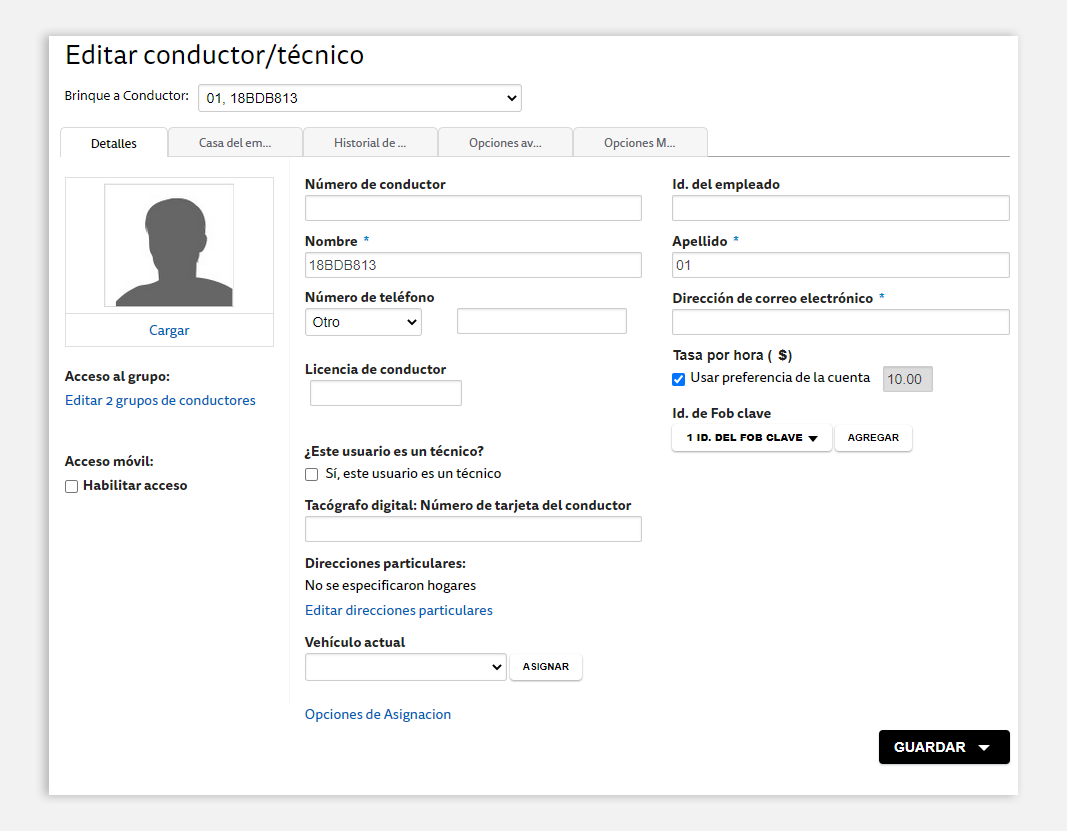Image resolution: width=1067 pixels, height=831 pixels.
Task: Open Opciones de Asignacion link
Action: (378, 714)
